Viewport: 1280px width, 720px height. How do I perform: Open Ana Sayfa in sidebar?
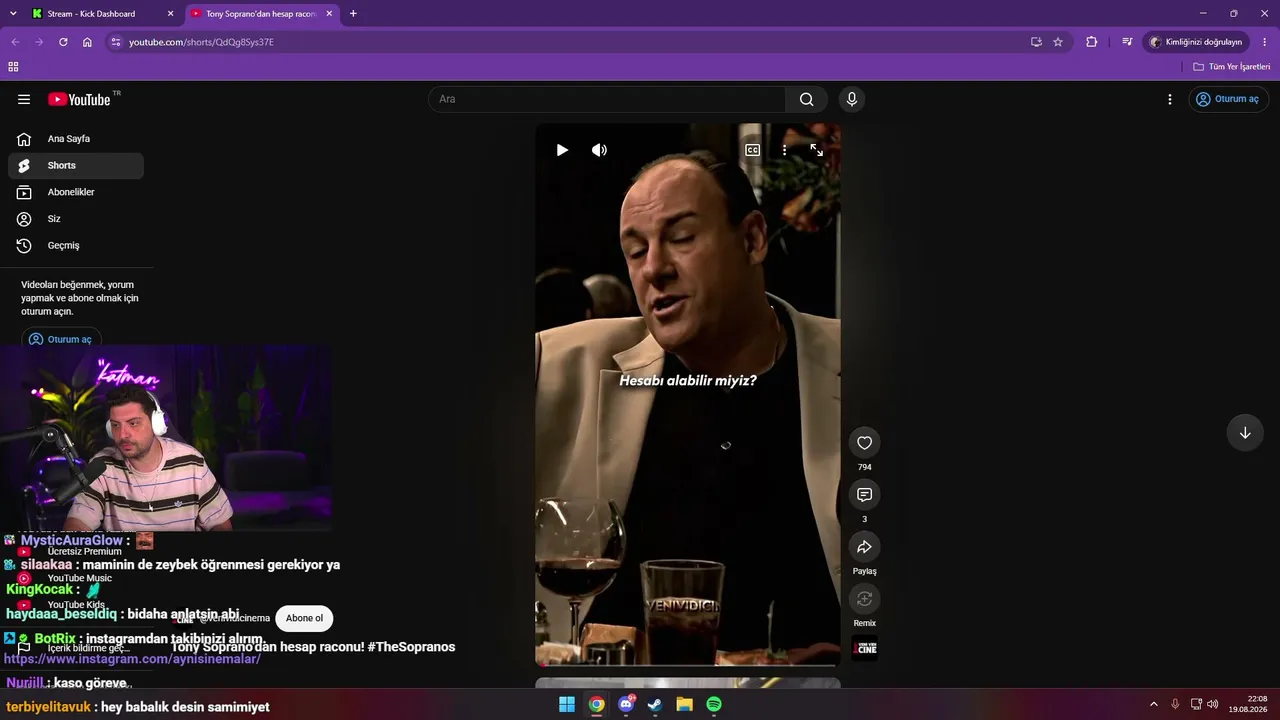(76, 139)
